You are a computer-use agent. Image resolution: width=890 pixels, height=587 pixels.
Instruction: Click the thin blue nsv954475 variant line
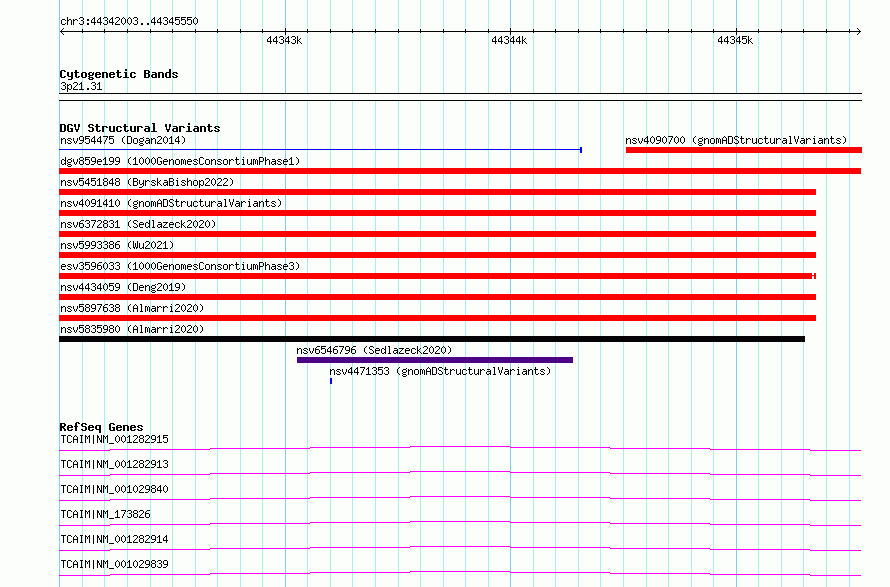click(x=321, y=150)
